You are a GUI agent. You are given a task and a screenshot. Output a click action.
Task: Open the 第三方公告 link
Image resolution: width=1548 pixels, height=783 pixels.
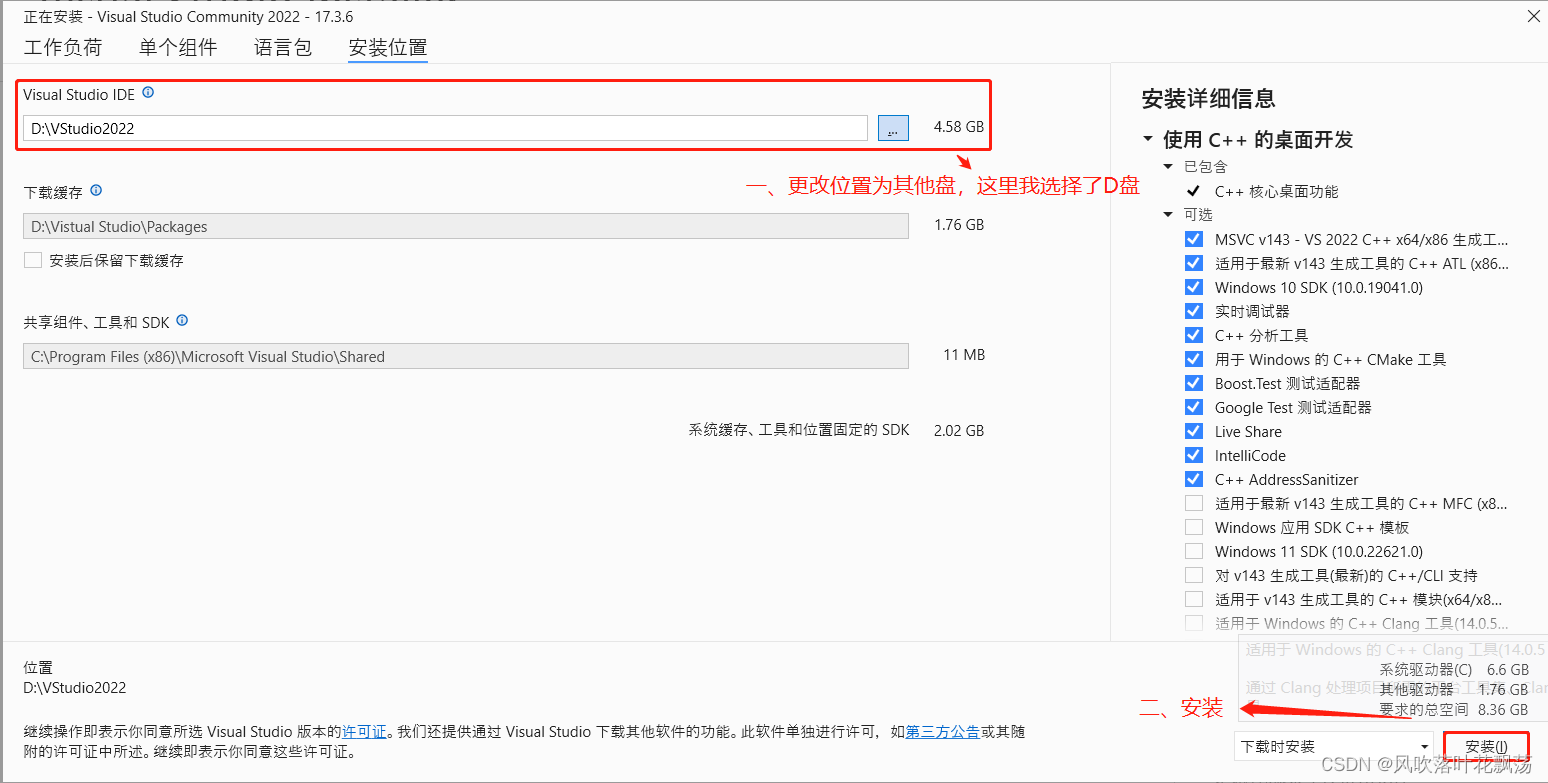pyautogui.click(x=942, y=732)
